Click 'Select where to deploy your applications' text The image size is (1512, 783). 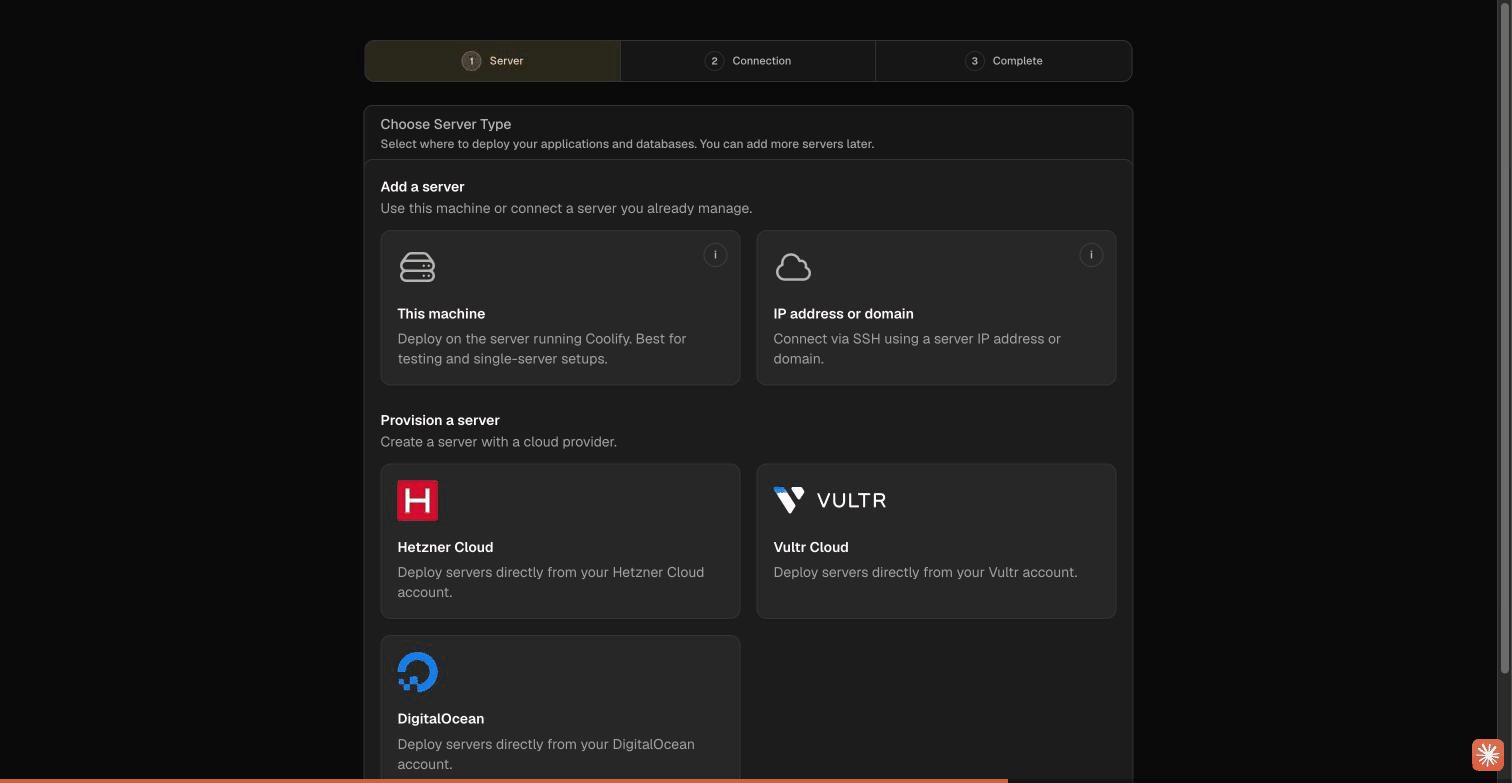(x=627, y=144)
